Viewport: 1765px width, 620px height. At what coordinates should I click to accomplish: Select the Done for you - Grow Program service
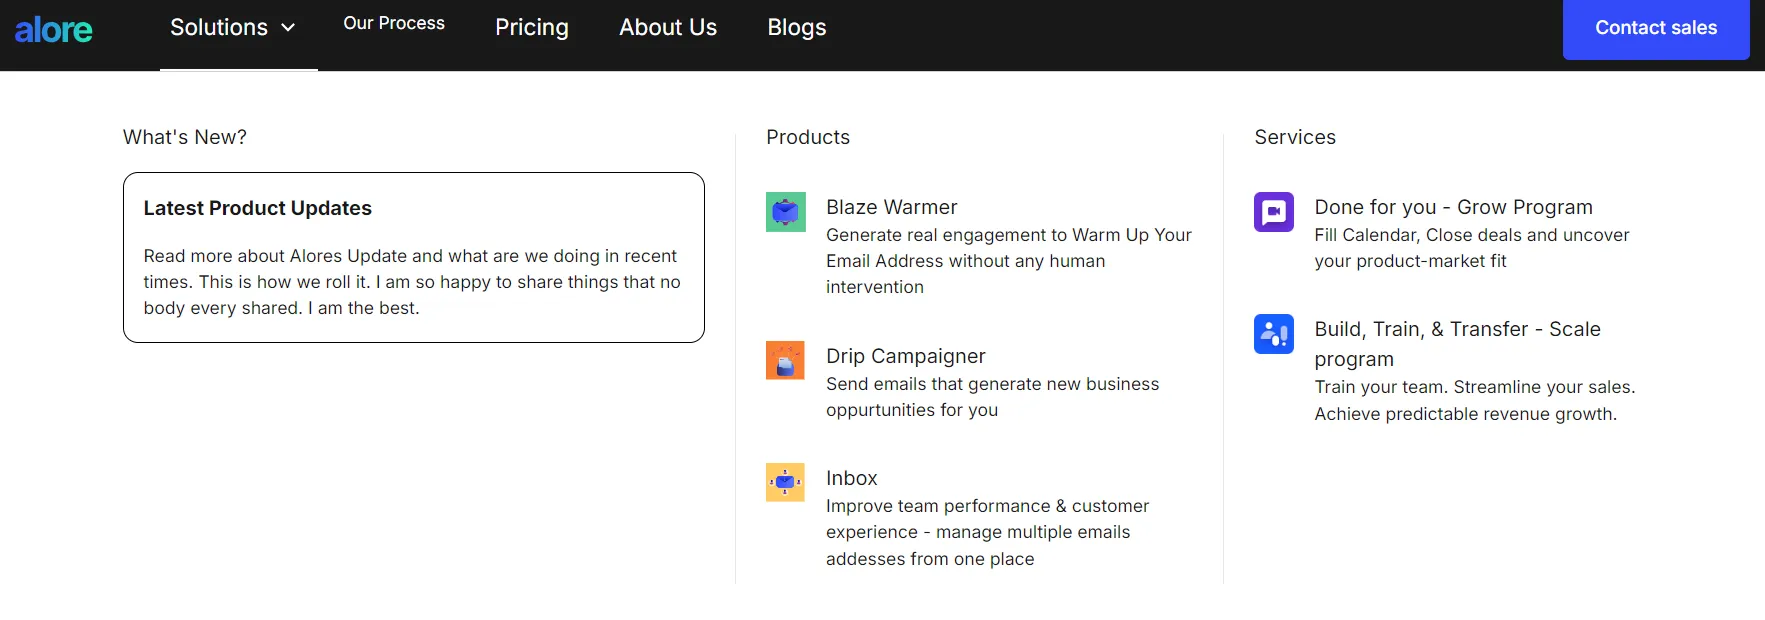(x=1453, y=207)
